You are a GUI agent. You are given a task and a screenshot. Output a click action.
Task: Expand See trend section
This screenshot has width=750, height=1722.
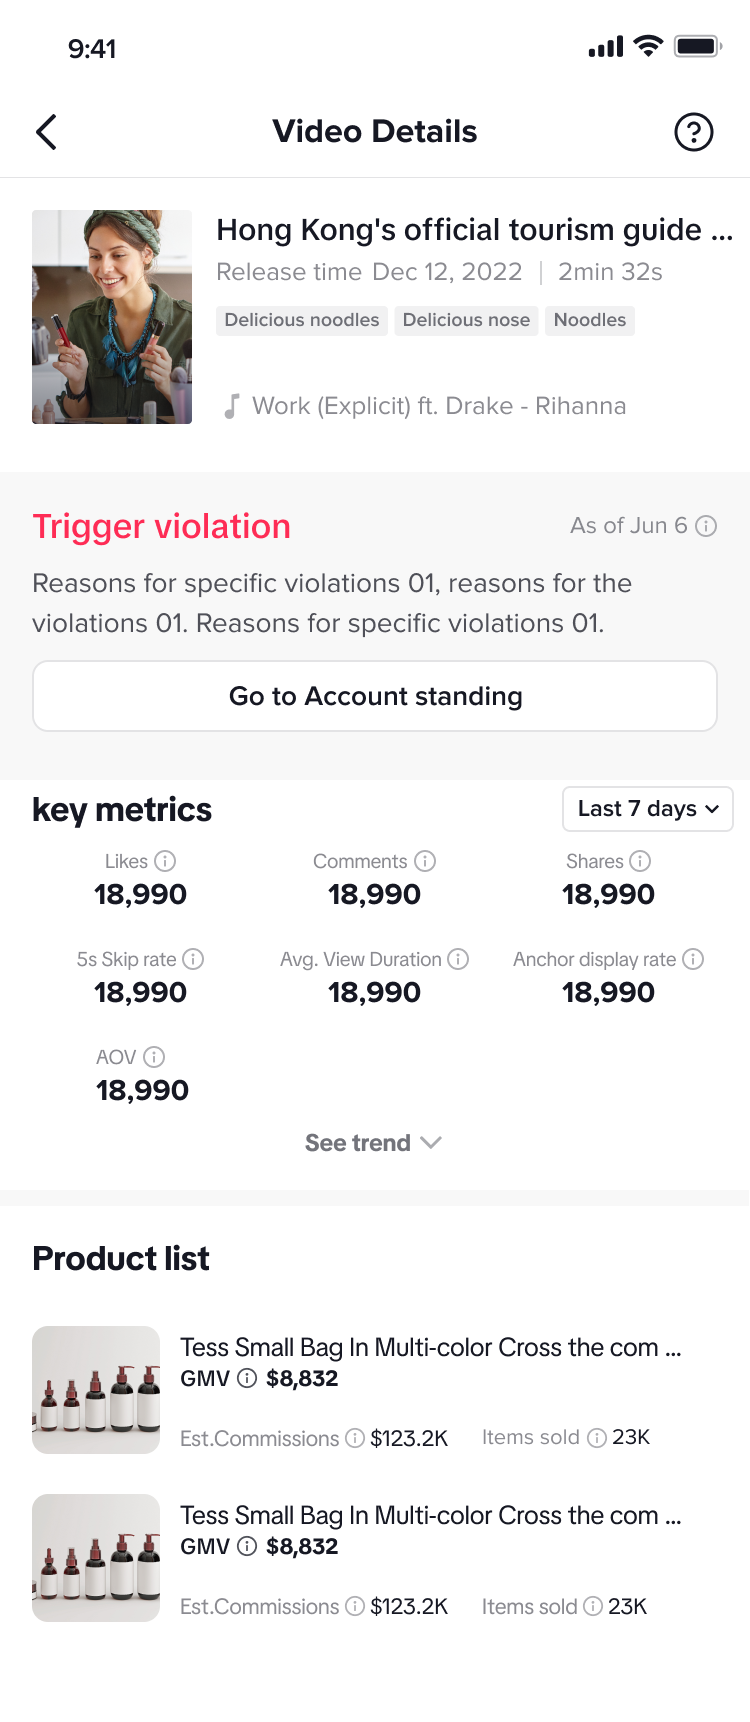click(x=374, y=1143)
